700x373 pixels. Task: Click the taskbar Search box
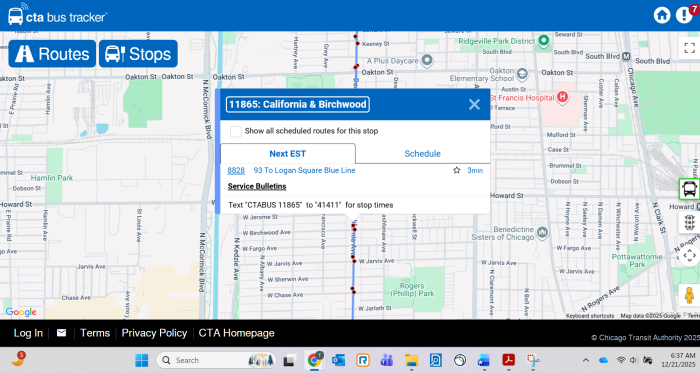tap(216, 360)
